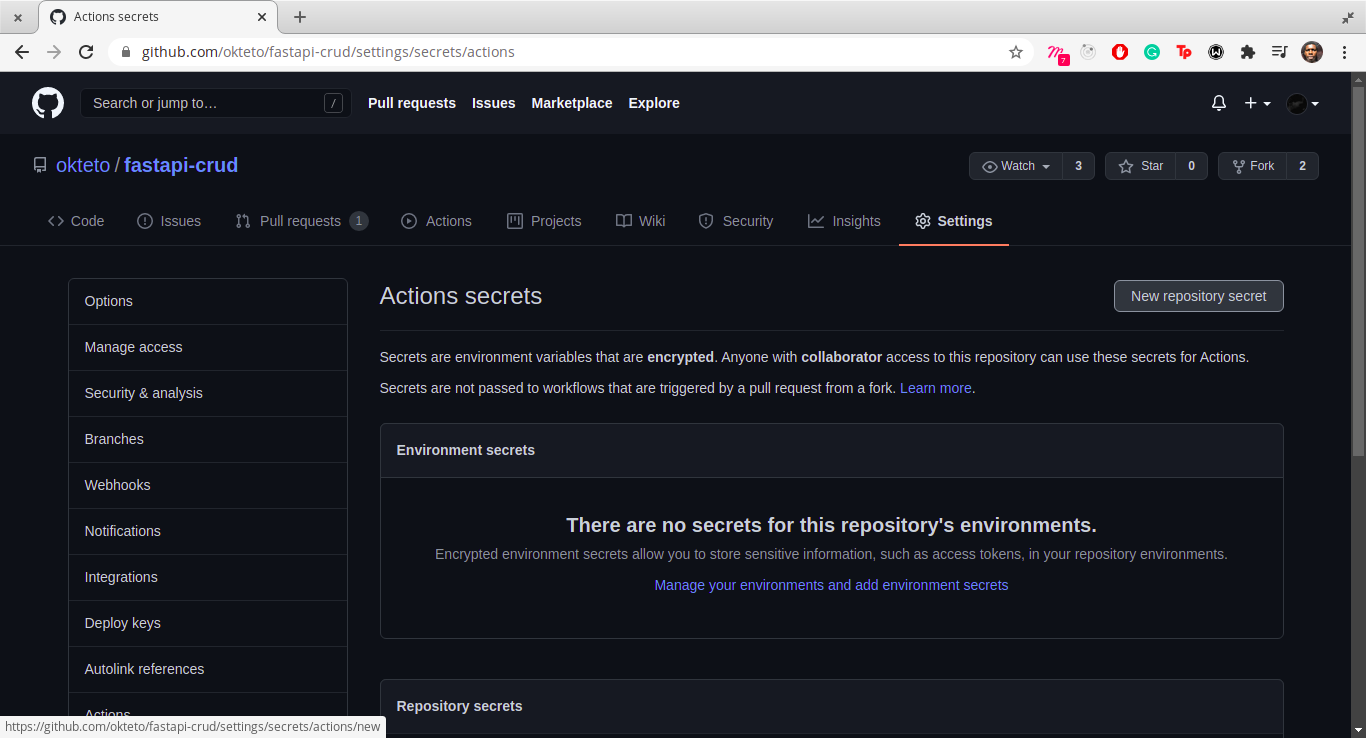The width and height of the screenshot is (1366, 738).
Task: Star the fastapi-crud repository
Action: pos(1141,166)
